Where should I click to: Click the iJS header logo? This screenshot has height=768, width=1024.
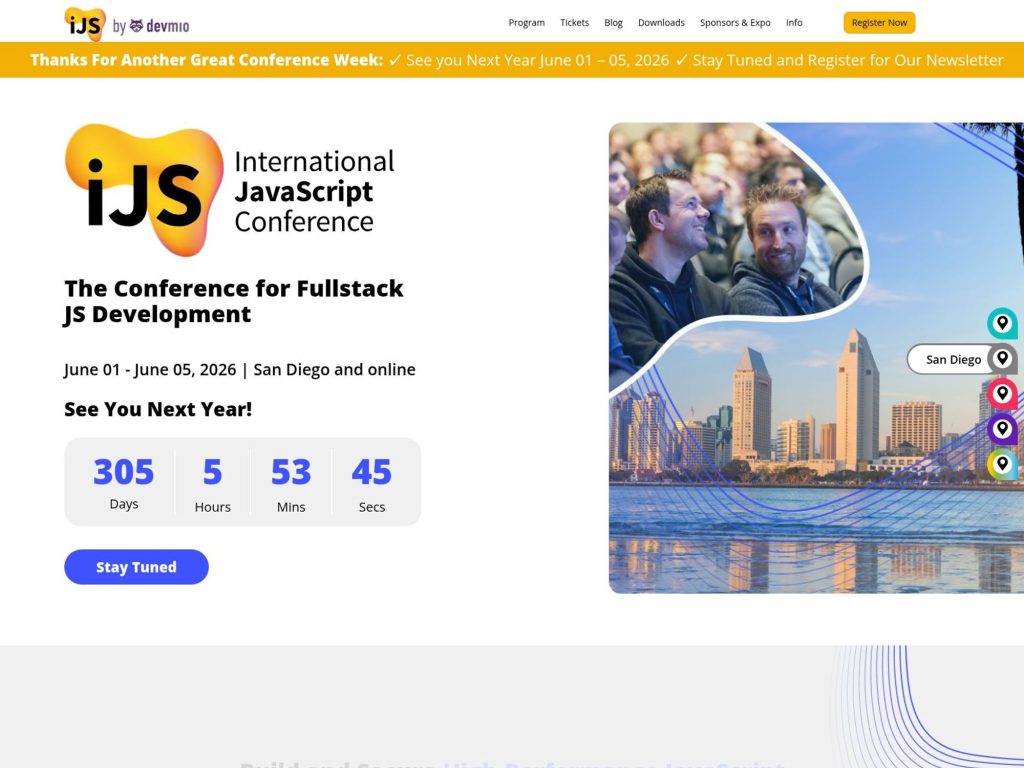85,22
